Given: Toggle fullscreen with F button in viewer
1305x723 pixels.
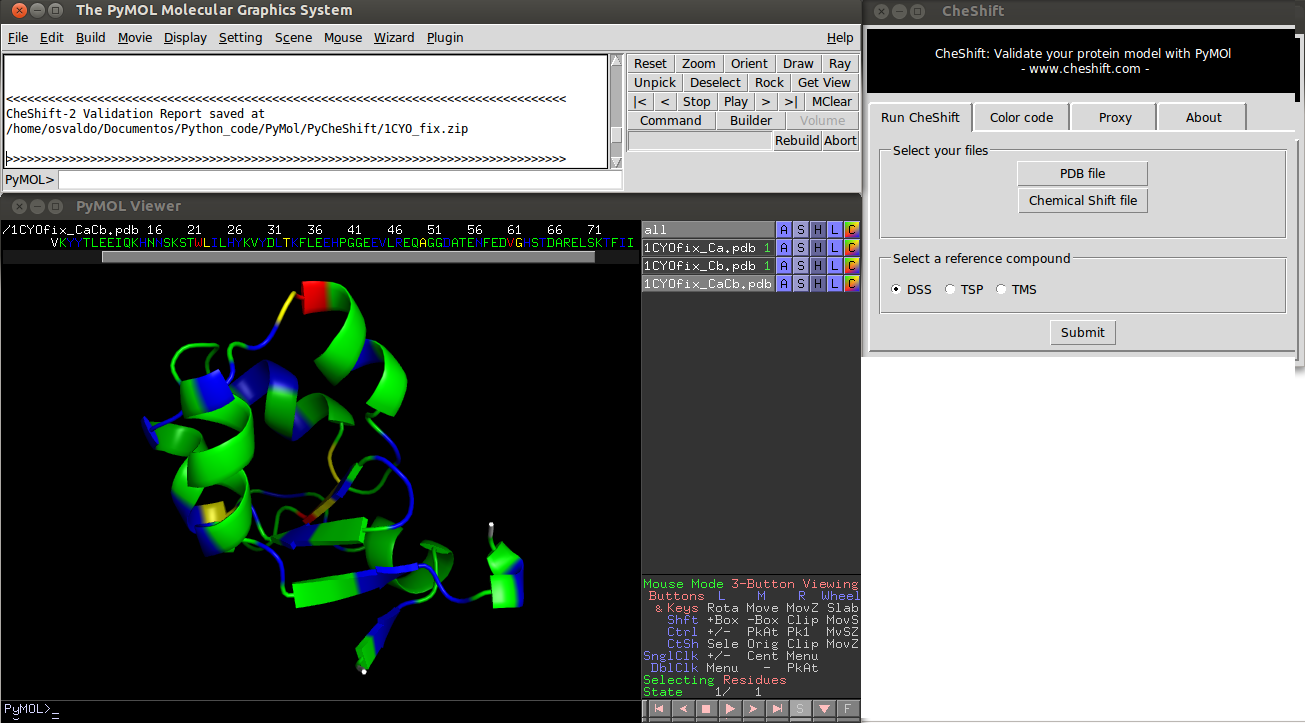Looking at the screenshot, I should (847, 709).
